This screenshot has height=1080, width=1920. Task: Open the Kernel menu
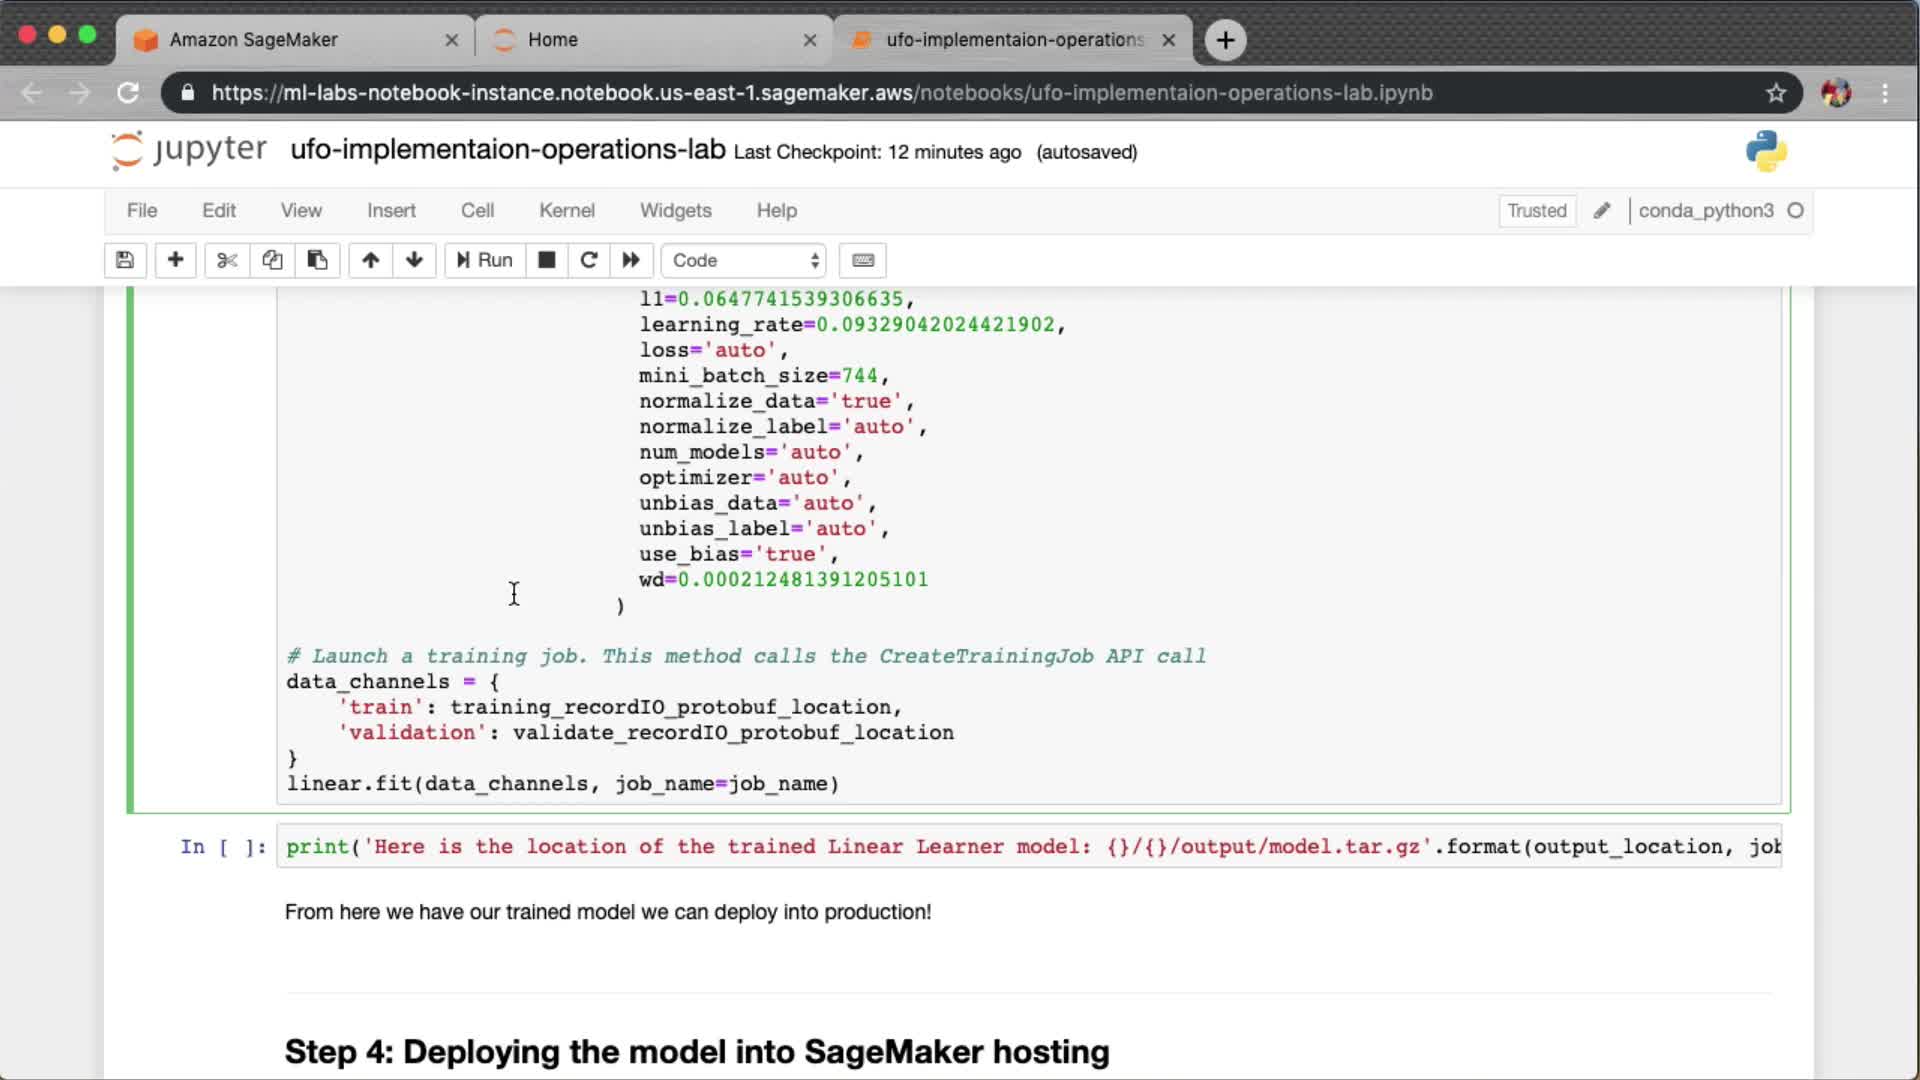click(x=566, y=211)
